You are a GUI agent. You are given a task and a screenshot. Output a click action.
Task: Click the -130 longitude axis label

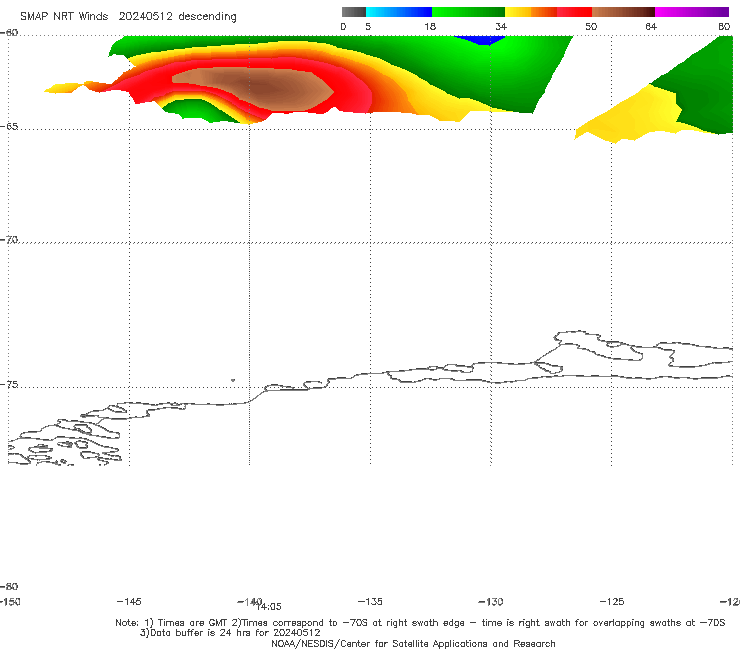(491, 602)
